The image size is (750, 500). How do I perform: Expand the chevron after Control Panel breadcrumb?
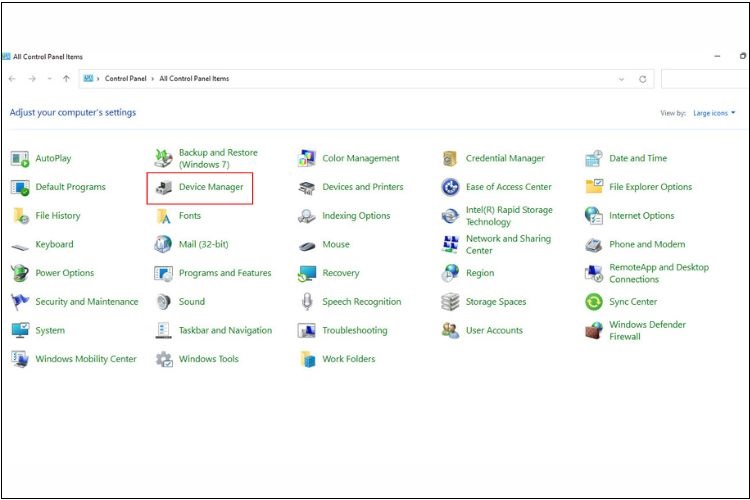pos(153,79)
